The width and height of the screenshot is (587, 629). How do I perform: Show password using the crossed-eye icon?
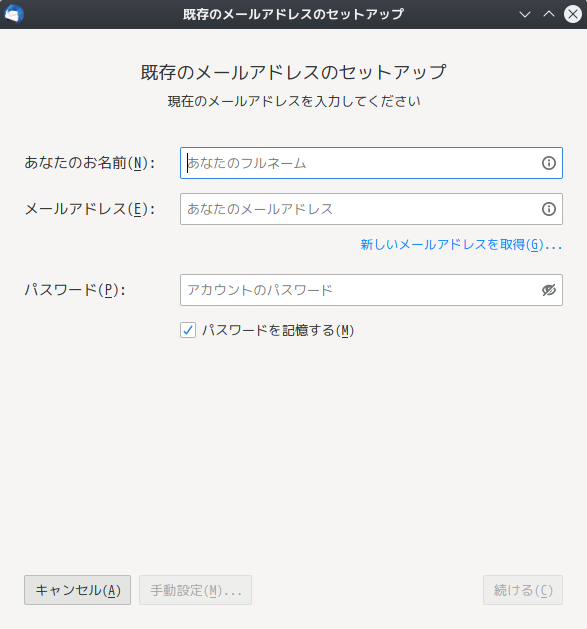[x=548, y=290]
